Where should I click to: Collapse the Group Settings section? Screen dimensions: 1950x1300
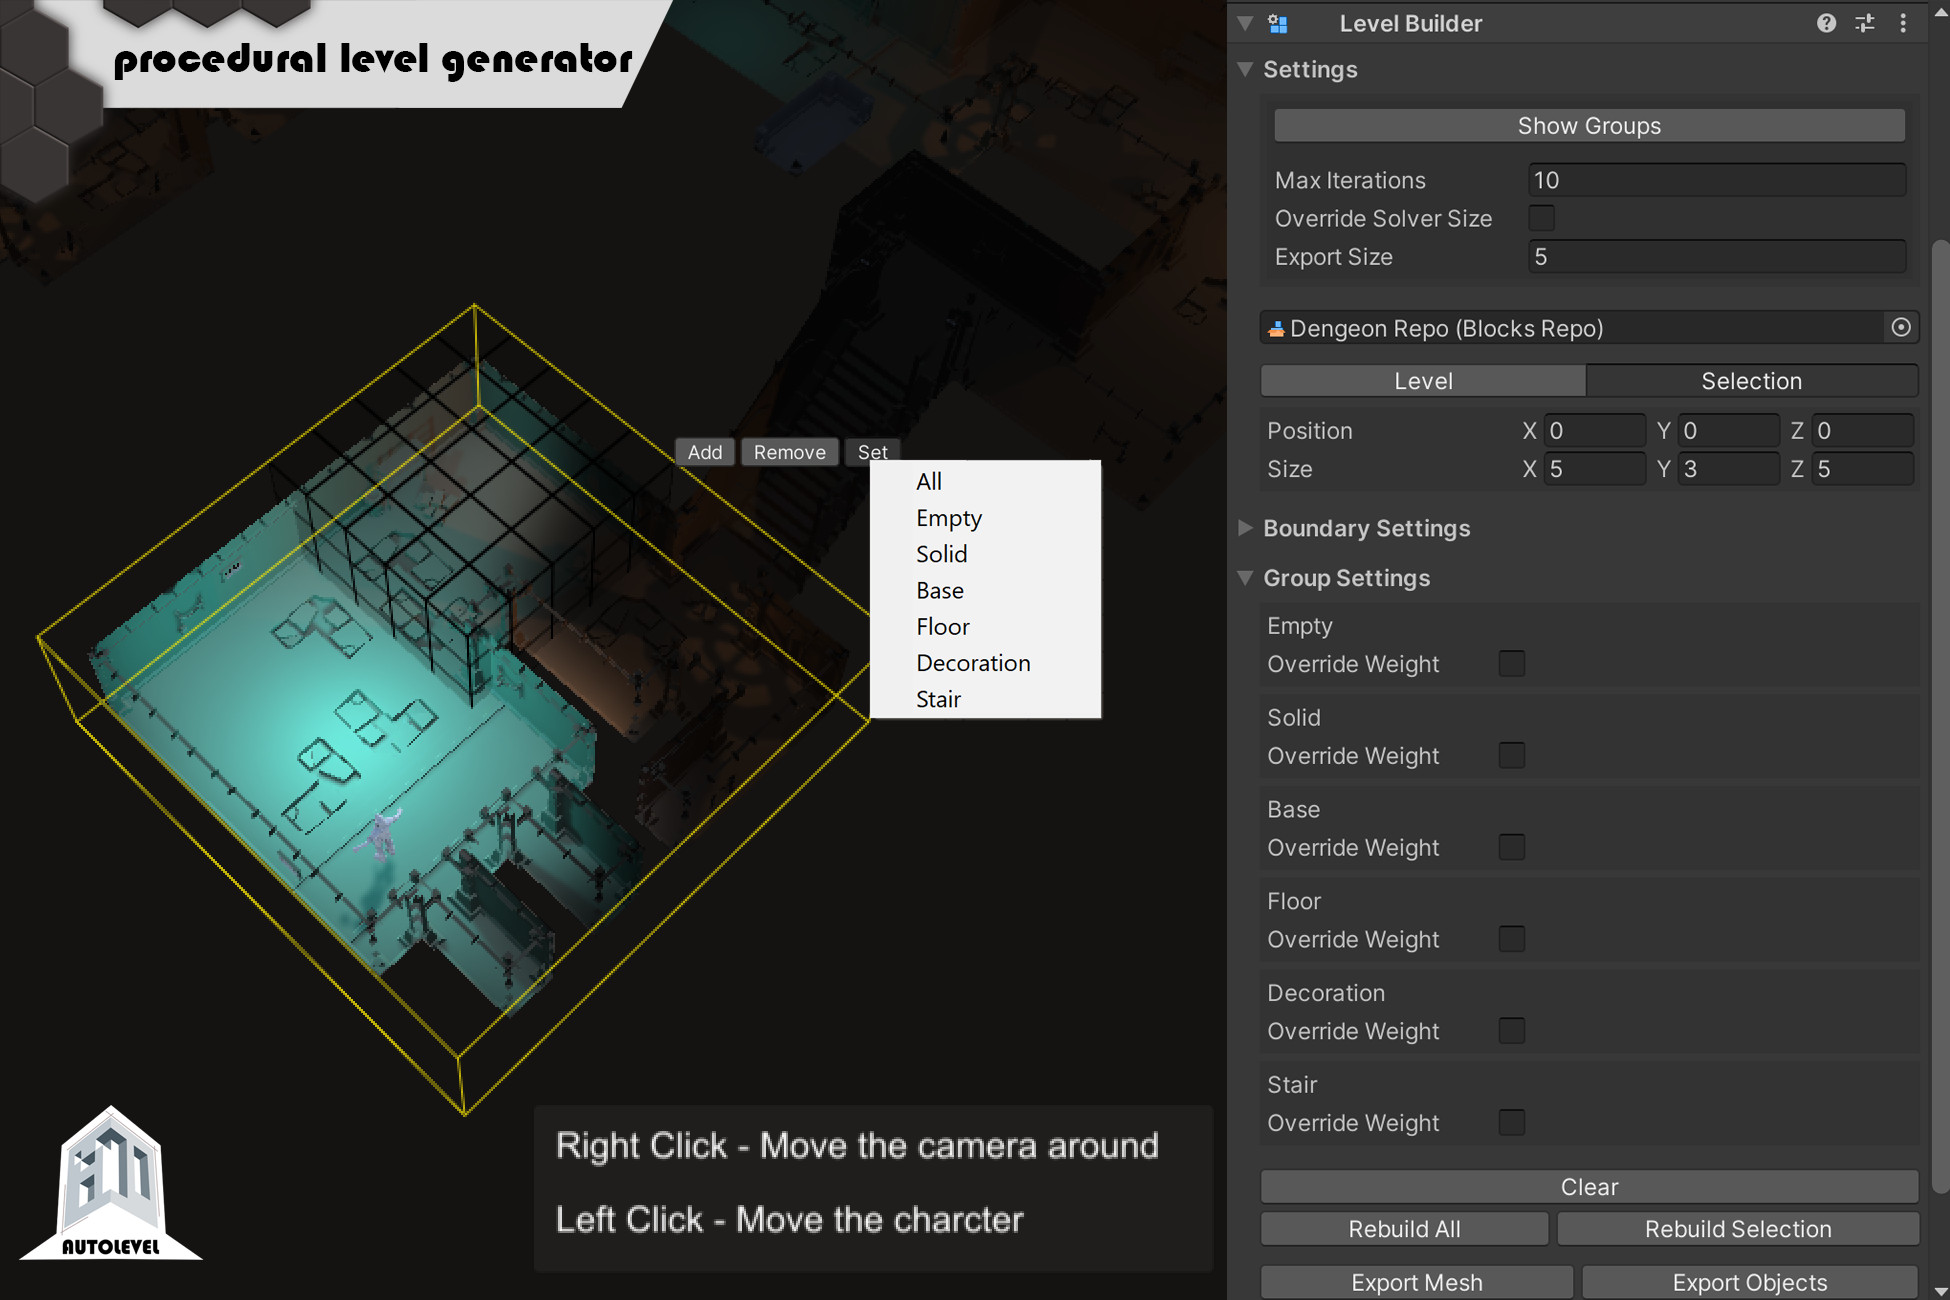tap(1245, 578)
